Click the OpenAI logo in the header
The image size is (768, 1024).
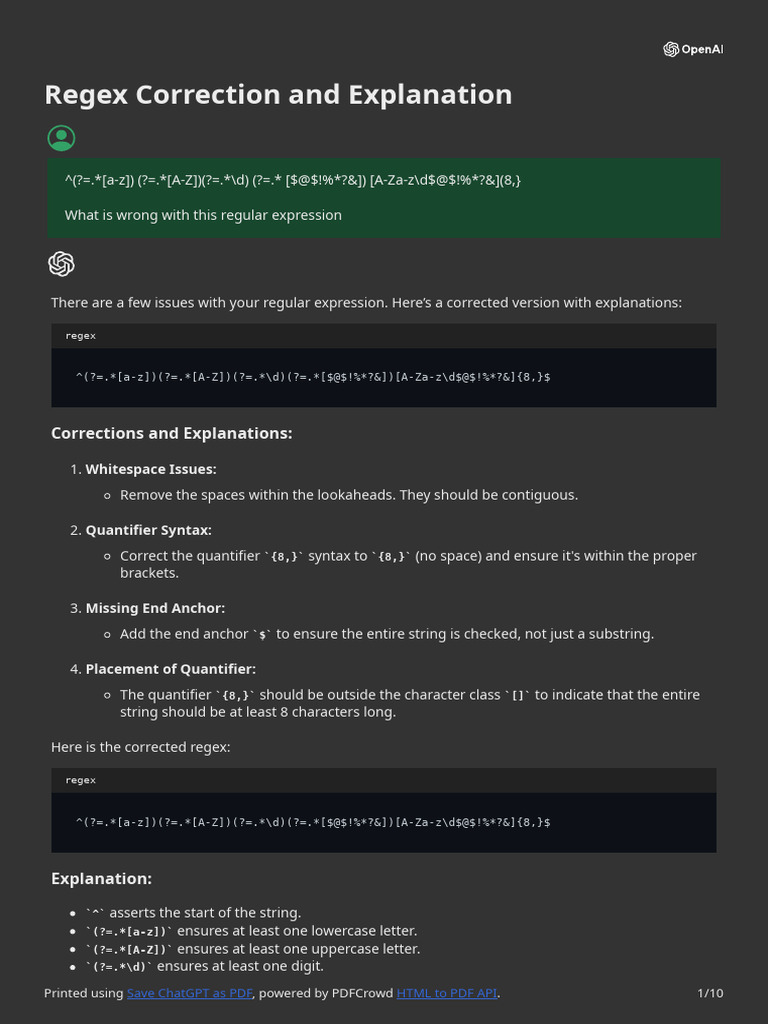(692, 50)
